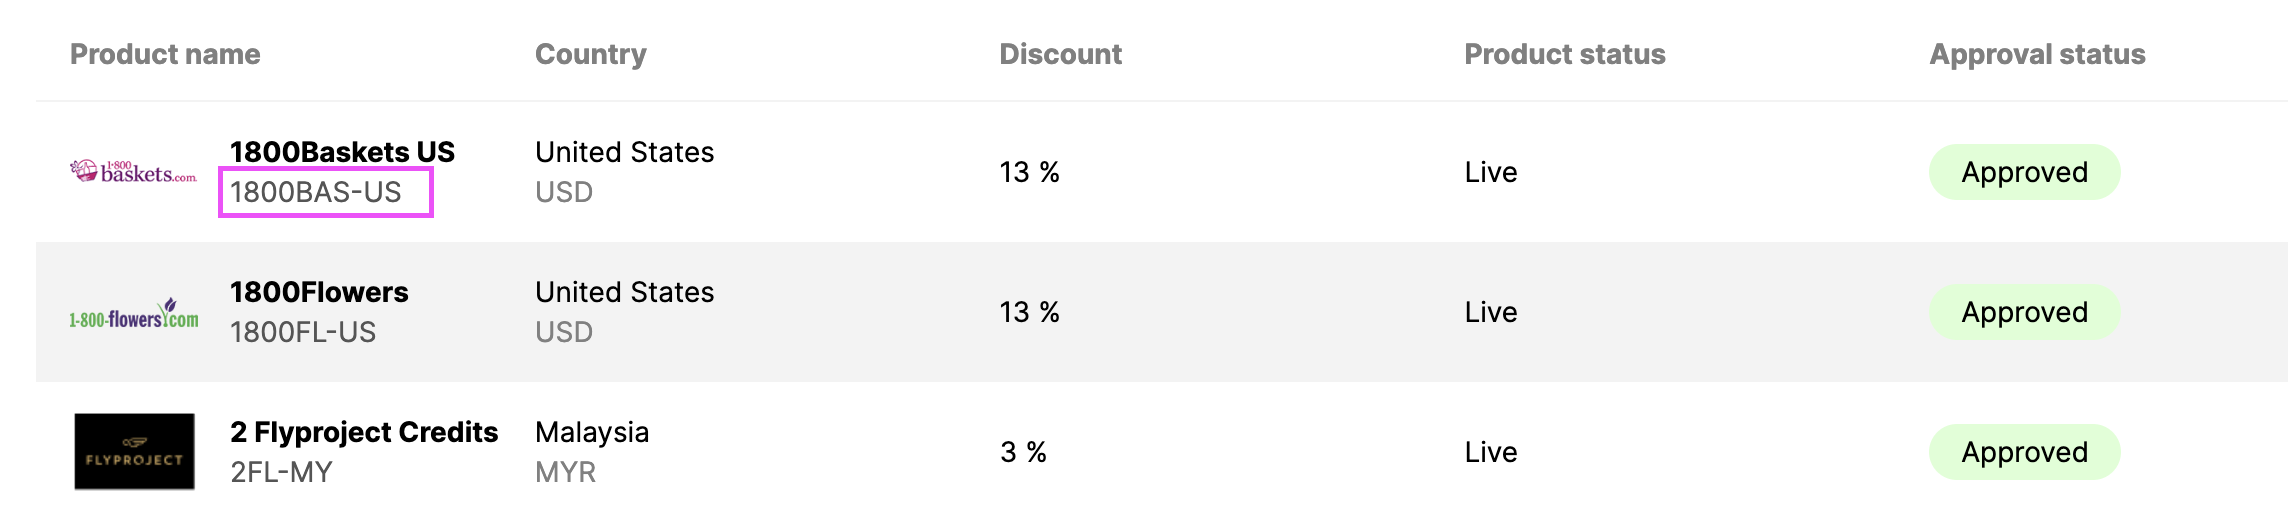Screen dimensions: 2288x526
Task: Click the Approved badge for Flyproject Credits
Action: click(2024, 452)
